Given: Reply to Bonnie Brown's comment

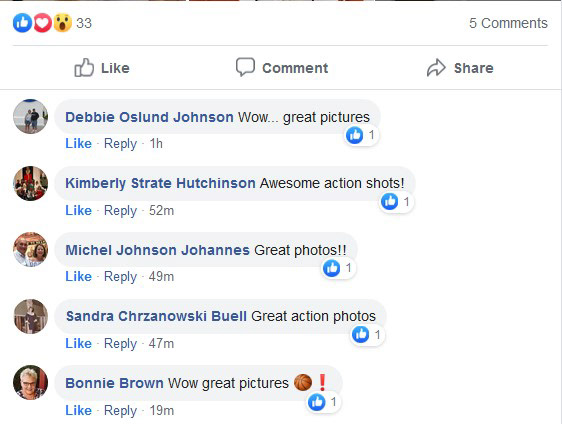Looking at the screenshot, I should (x=120, y=410).
